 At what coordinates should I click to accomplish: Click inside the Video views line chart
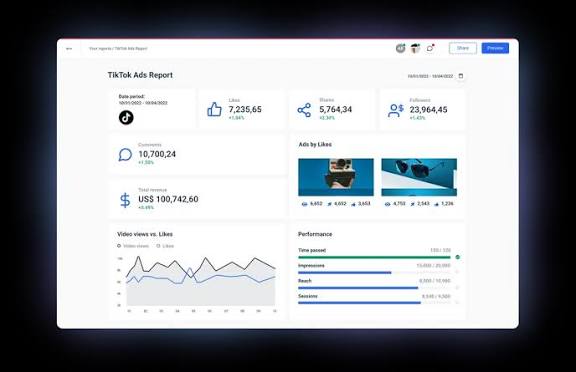point(201,281)
